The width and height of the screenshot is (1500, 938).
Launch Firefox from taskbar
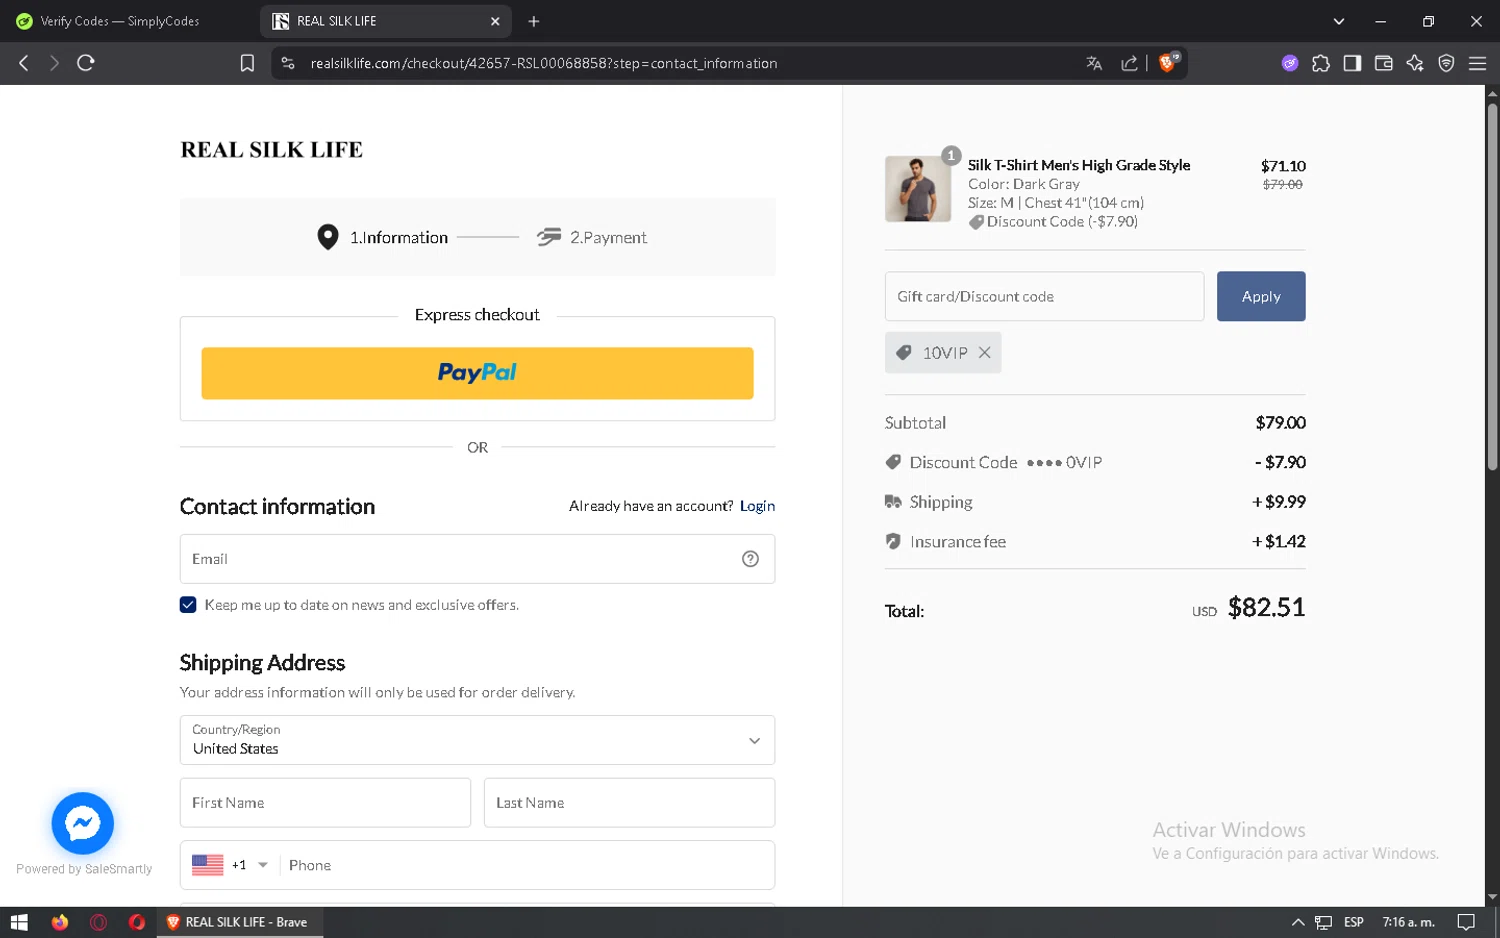pos(60,922)
